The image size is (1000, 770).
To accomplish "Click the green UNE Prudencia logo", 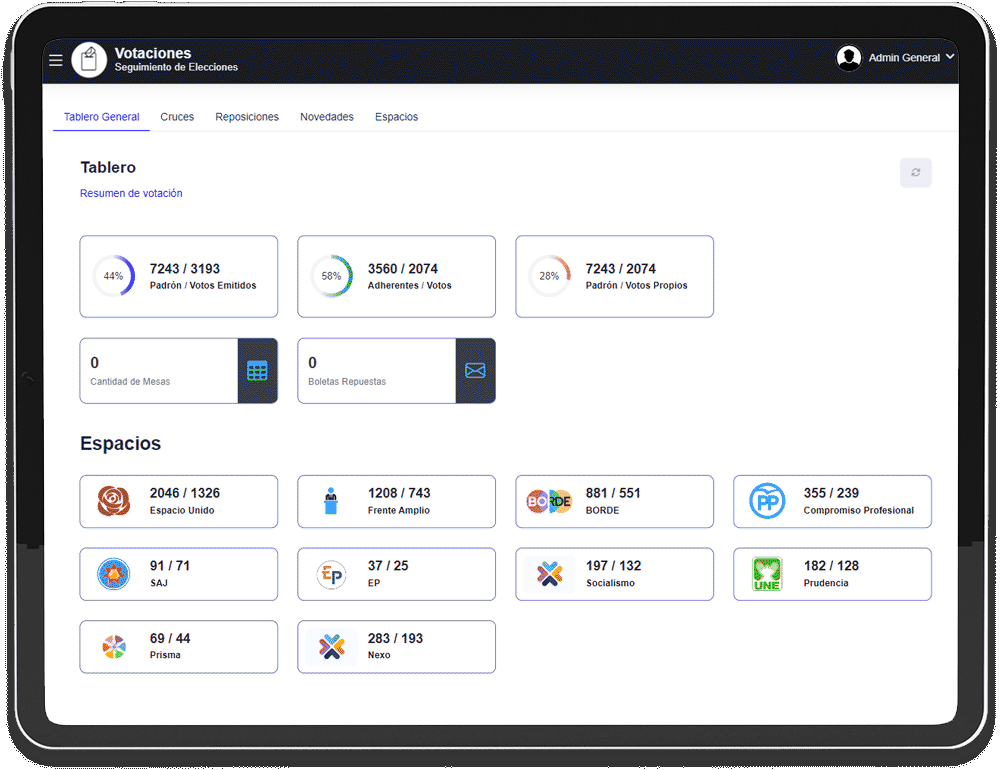I will click(x=767, y=574).
